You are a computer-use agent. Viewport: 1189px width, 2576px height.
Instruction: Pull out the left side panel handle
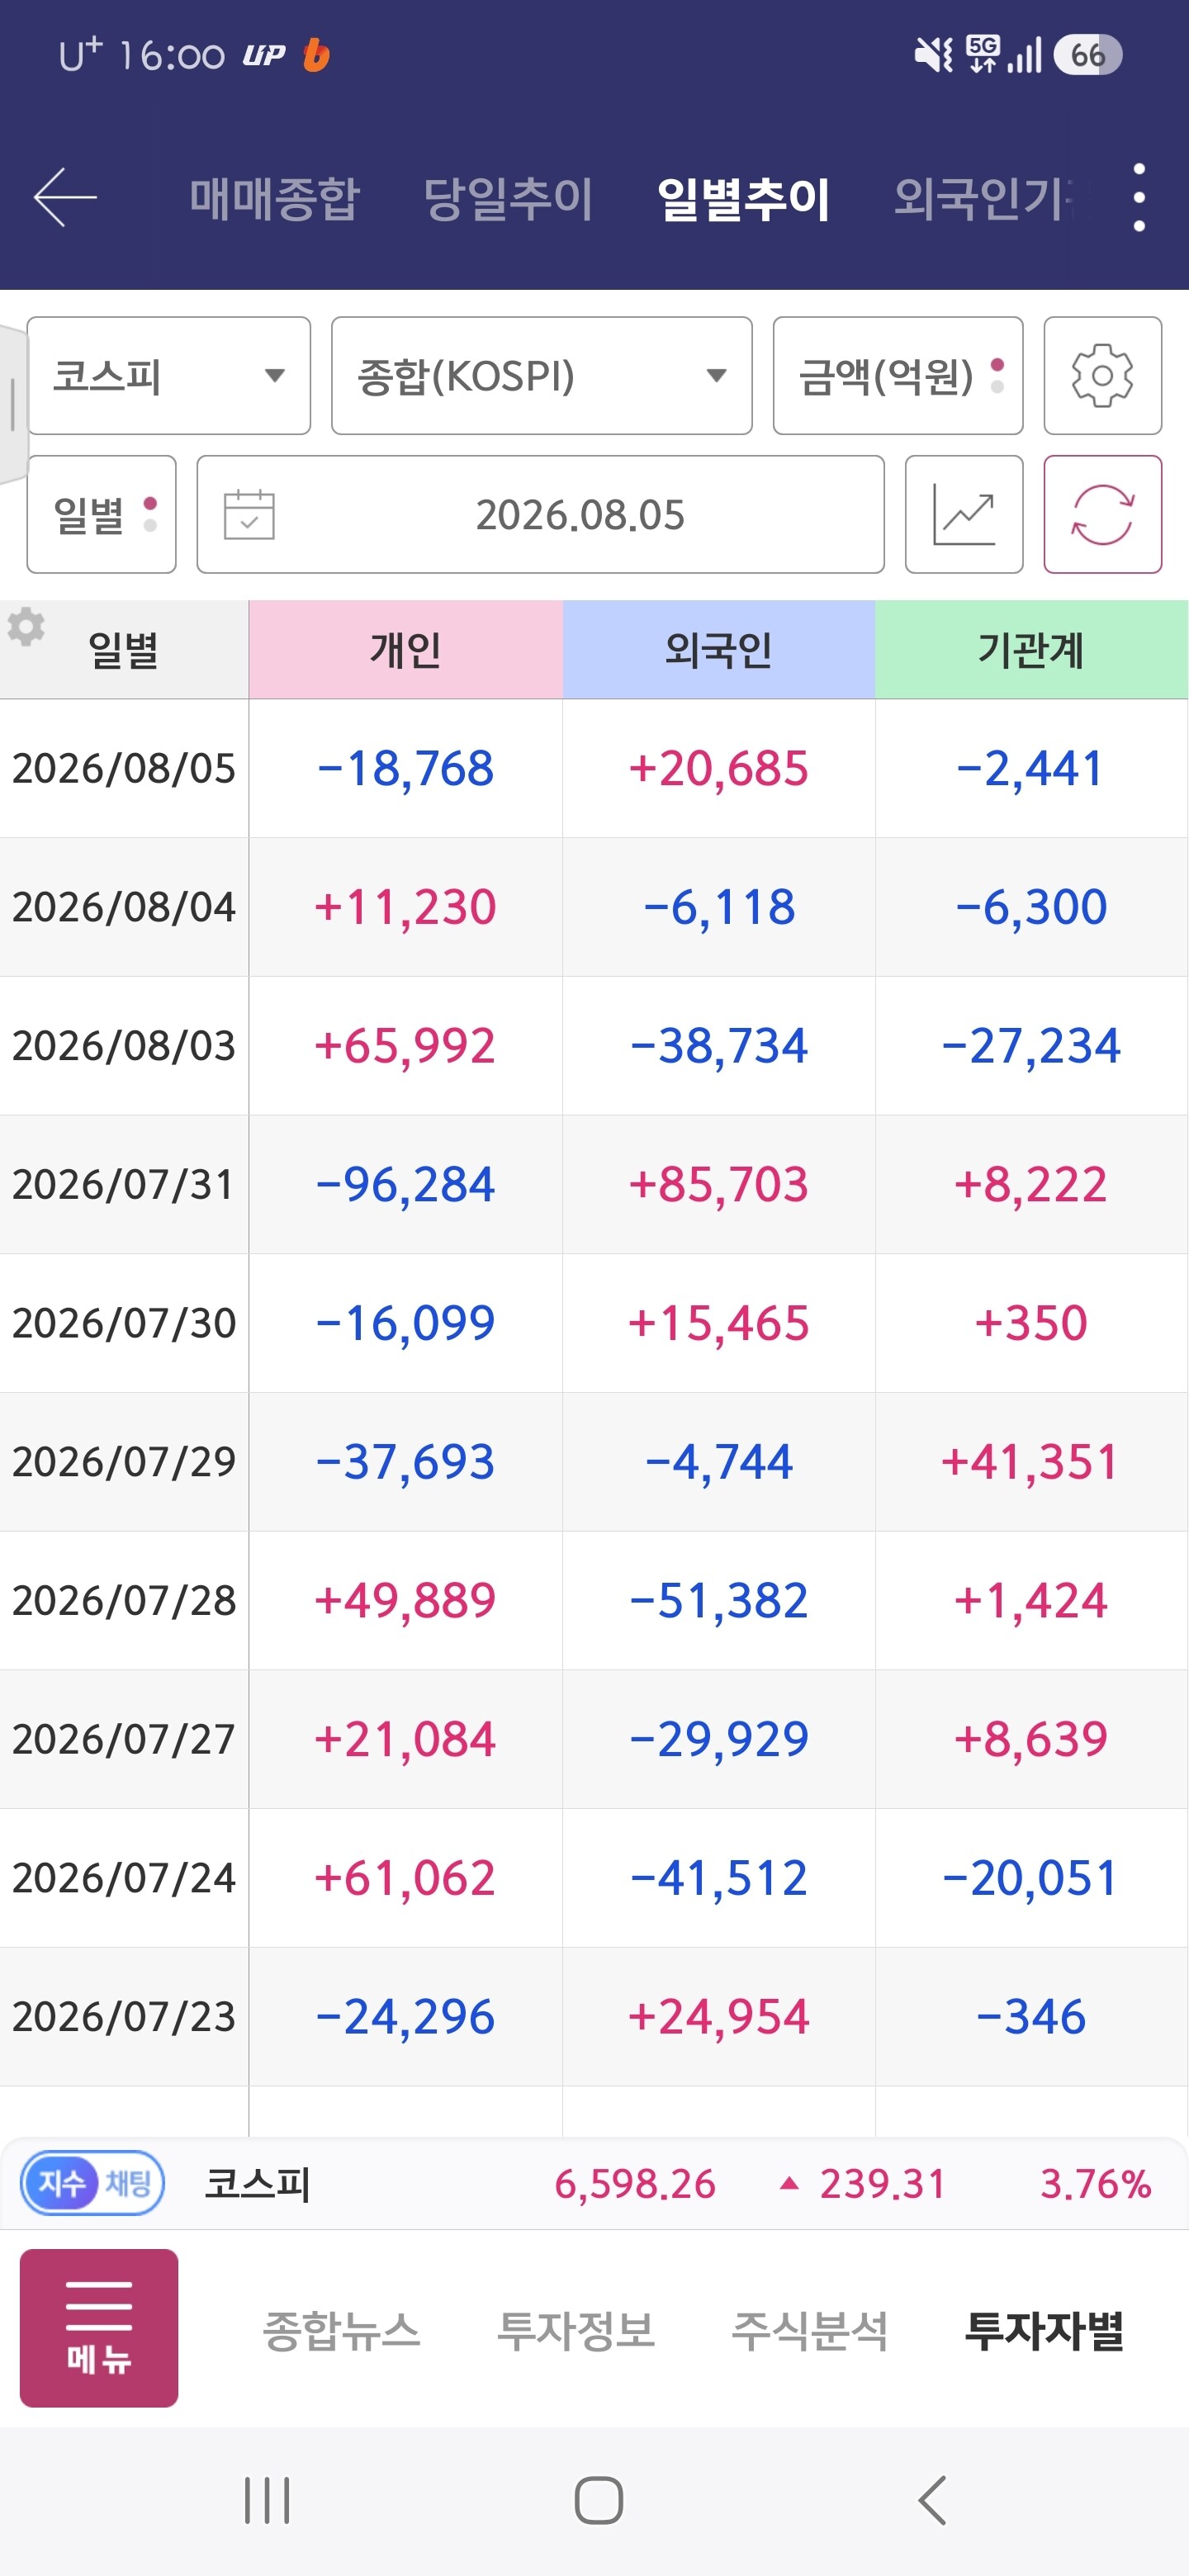(x=12, y=404)
